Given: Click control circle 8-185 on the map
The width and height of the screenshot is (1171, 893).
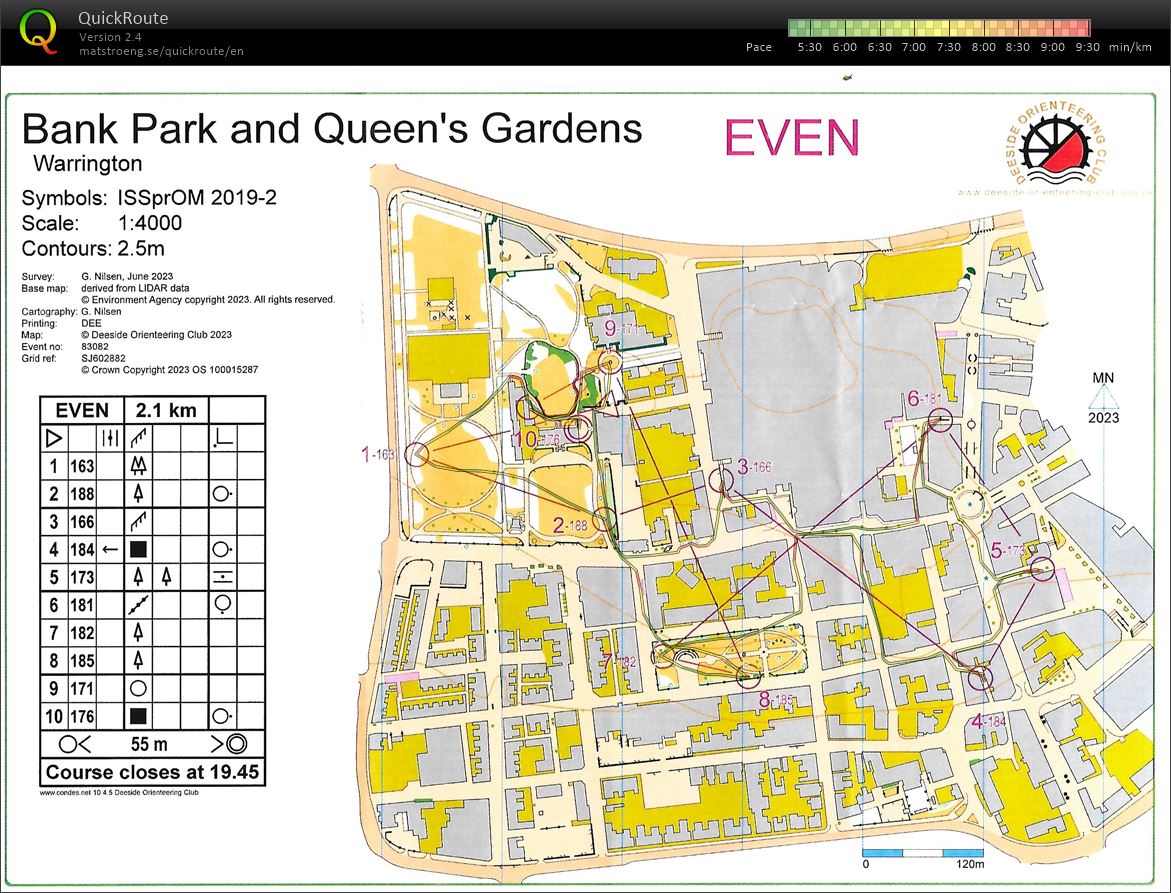Looking at the screenshot, I should click(x=748, y=676).
